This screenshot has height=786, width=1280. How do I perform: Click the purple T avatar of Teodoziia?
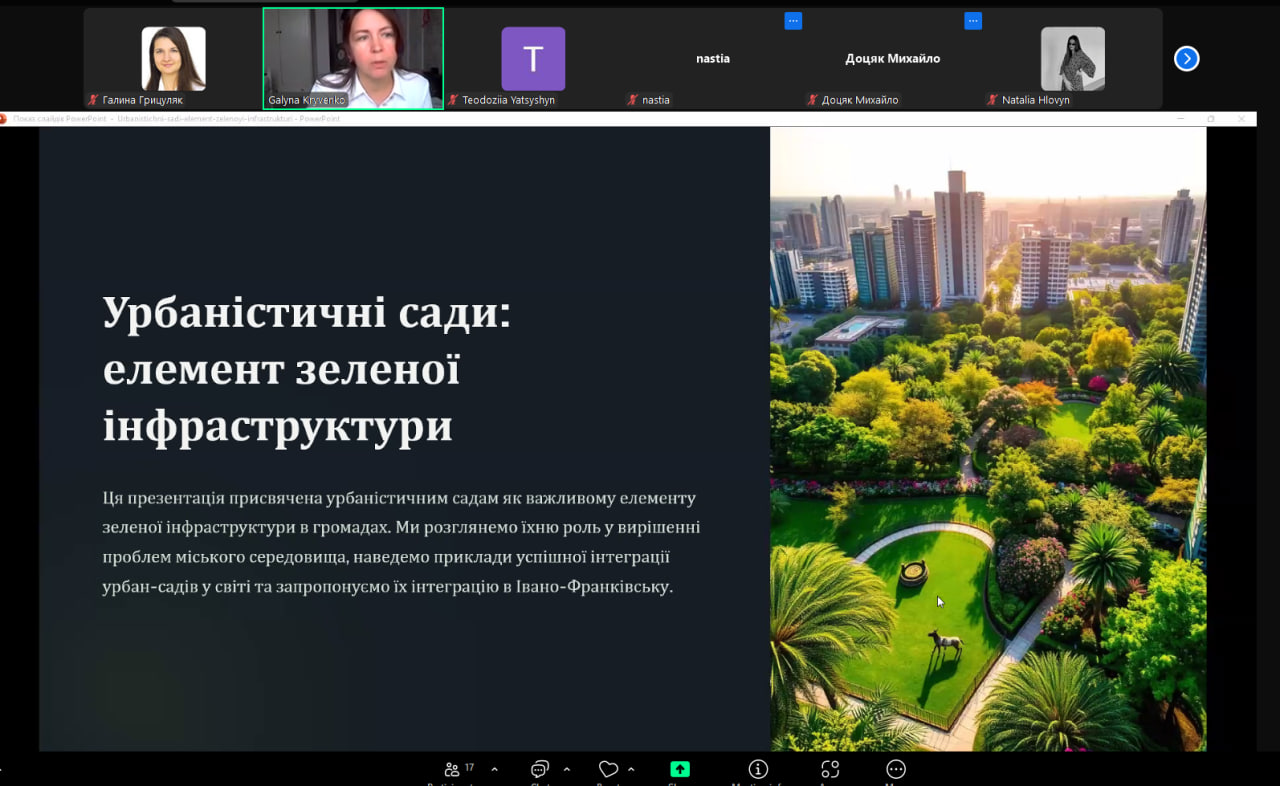tap(533, 58)
